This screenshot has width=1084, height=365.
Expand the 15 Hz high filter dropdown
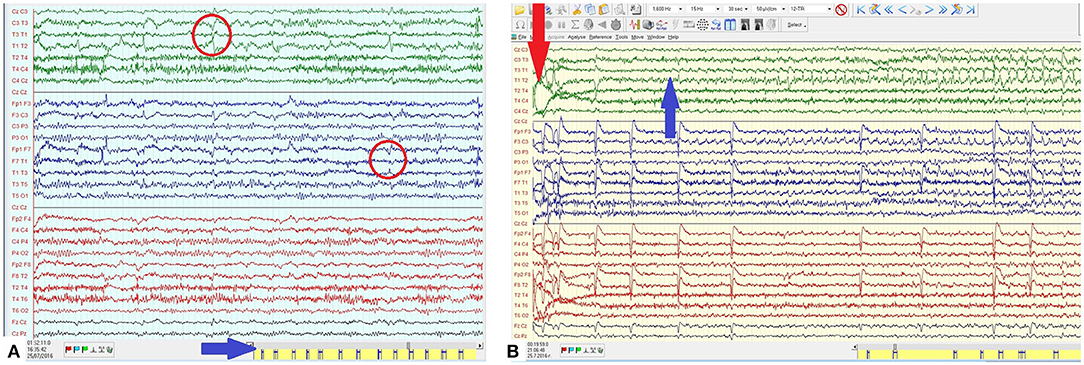coord(703,9)
